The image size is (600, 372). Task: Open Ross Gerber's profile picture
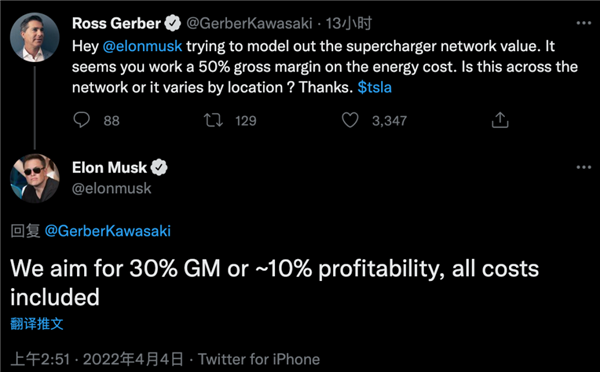pos(35,37)
